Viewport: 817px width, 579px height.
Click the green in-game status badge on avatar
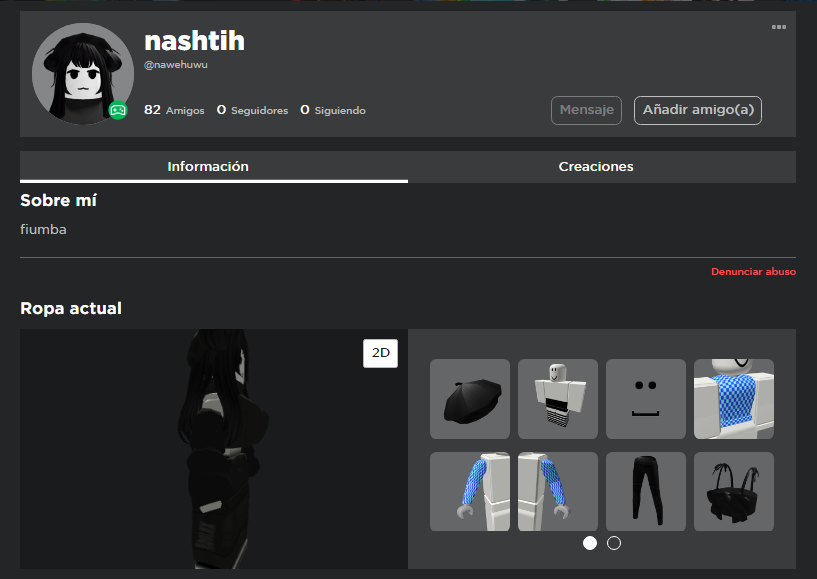pyautogui.click(x=118, y=110)
